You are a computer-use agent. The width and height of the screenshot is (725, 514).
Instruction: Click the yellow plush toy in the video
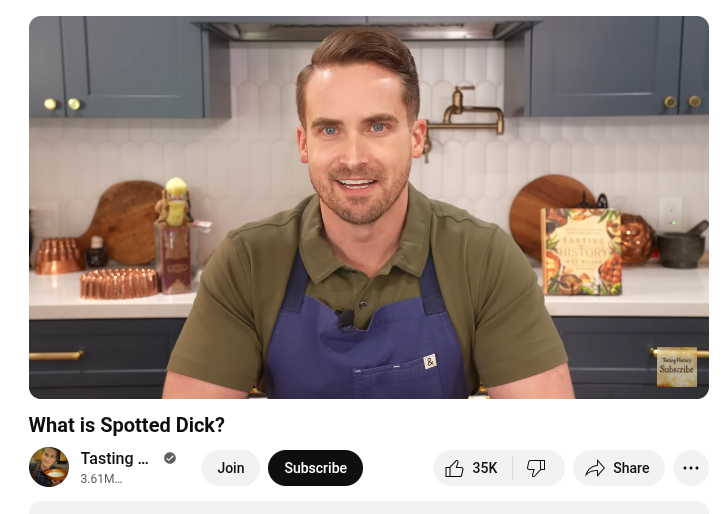(176, 202)
